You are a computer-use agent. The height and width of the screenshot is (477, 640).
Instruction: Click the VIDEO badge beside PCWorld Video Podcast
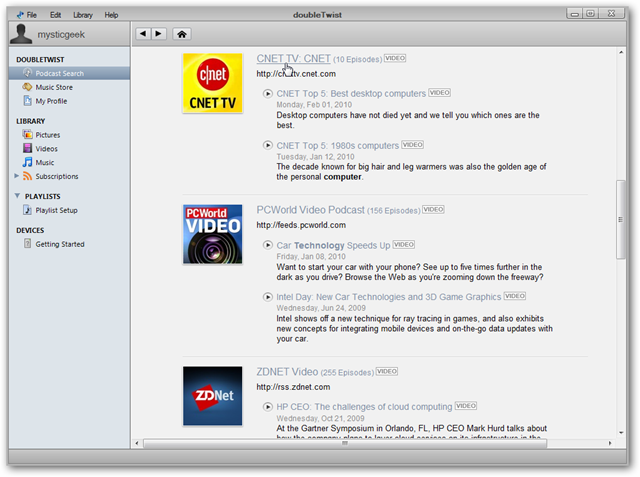click(x=433, y=209)
